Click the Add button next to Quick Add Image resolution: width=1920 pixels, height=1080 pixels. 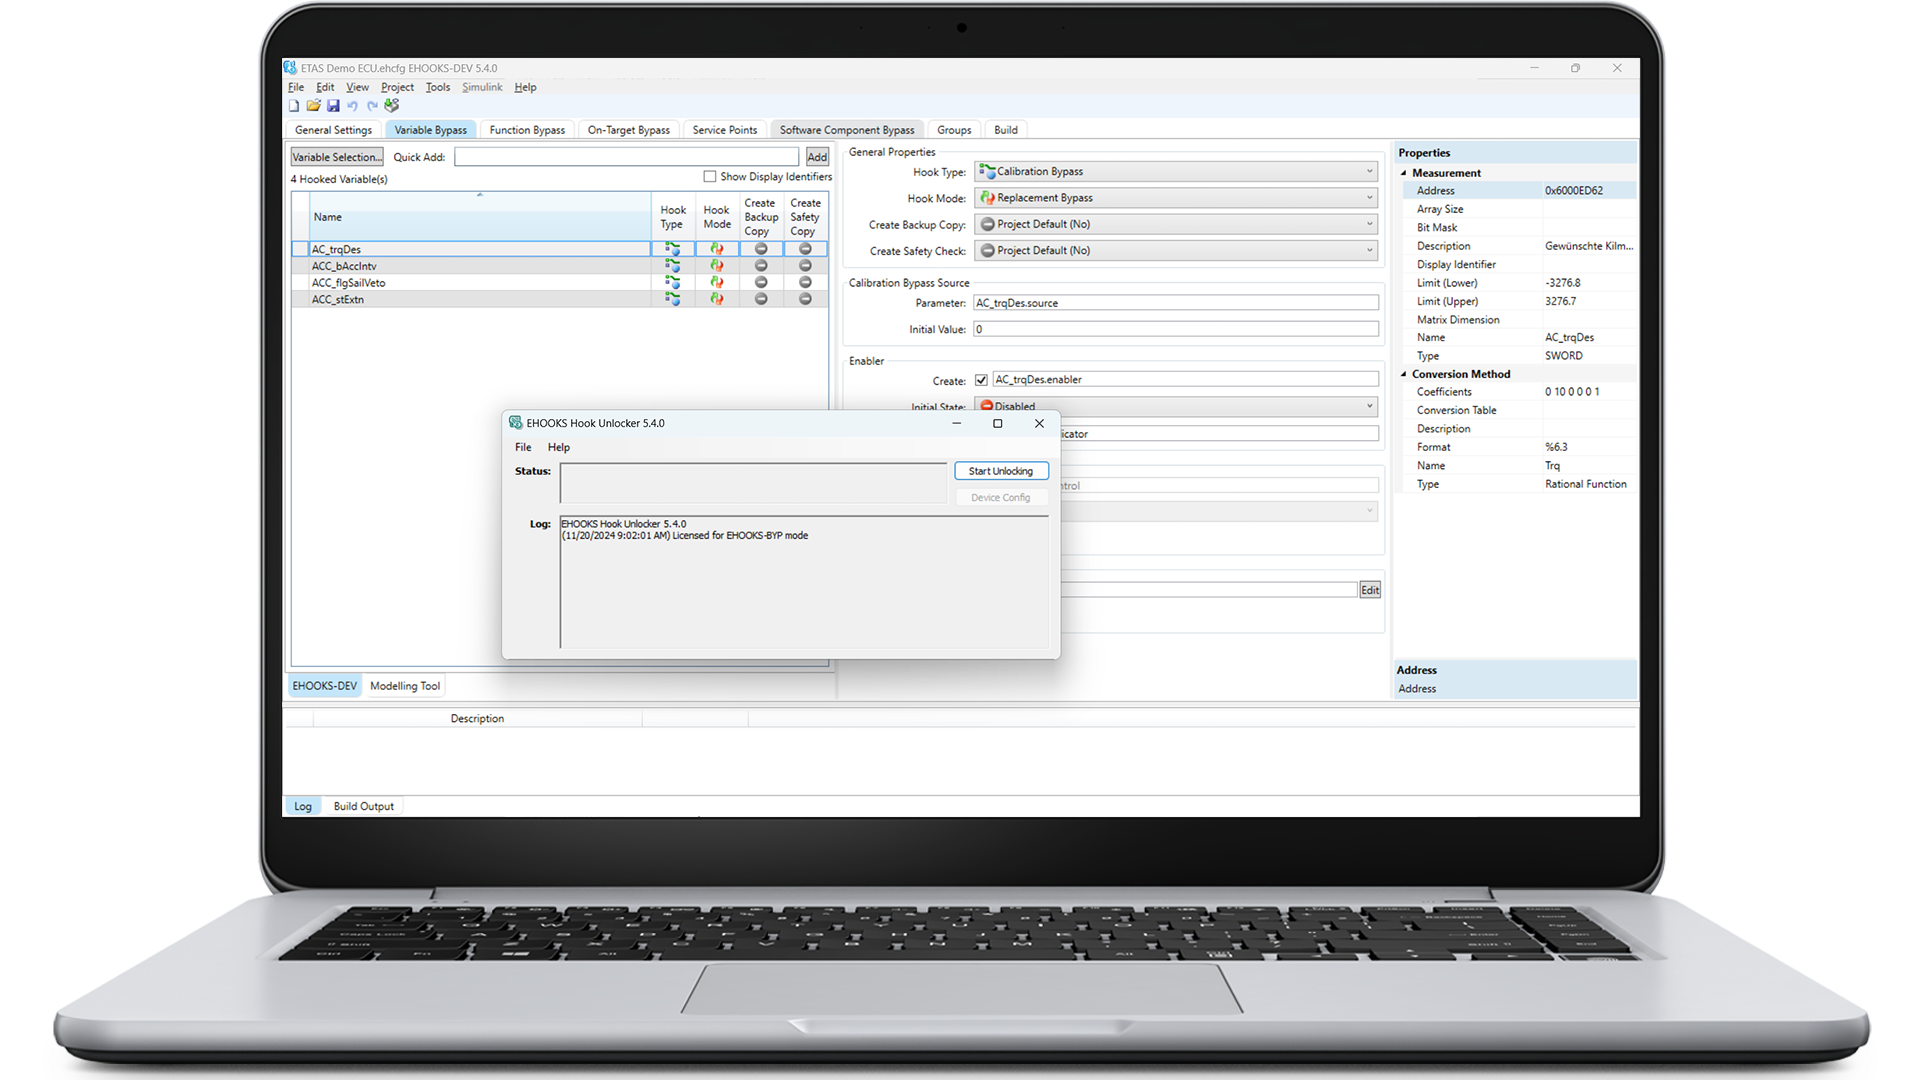[x=817, y=157]
